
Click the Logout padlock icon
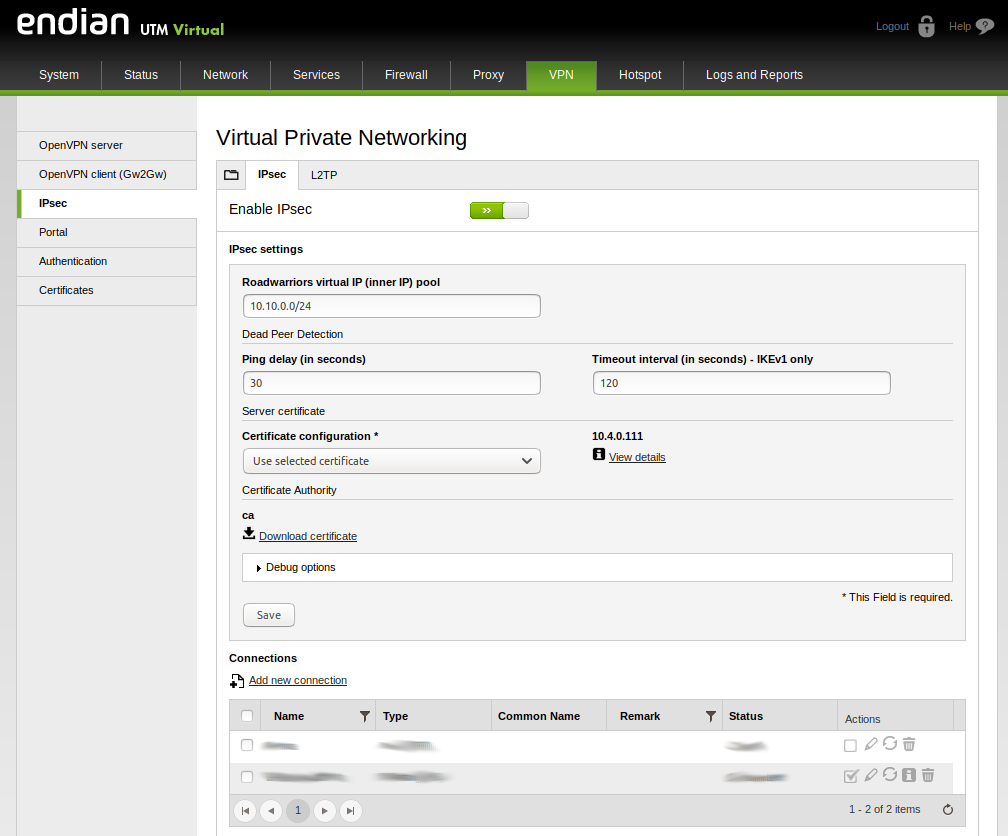(926, 26)
